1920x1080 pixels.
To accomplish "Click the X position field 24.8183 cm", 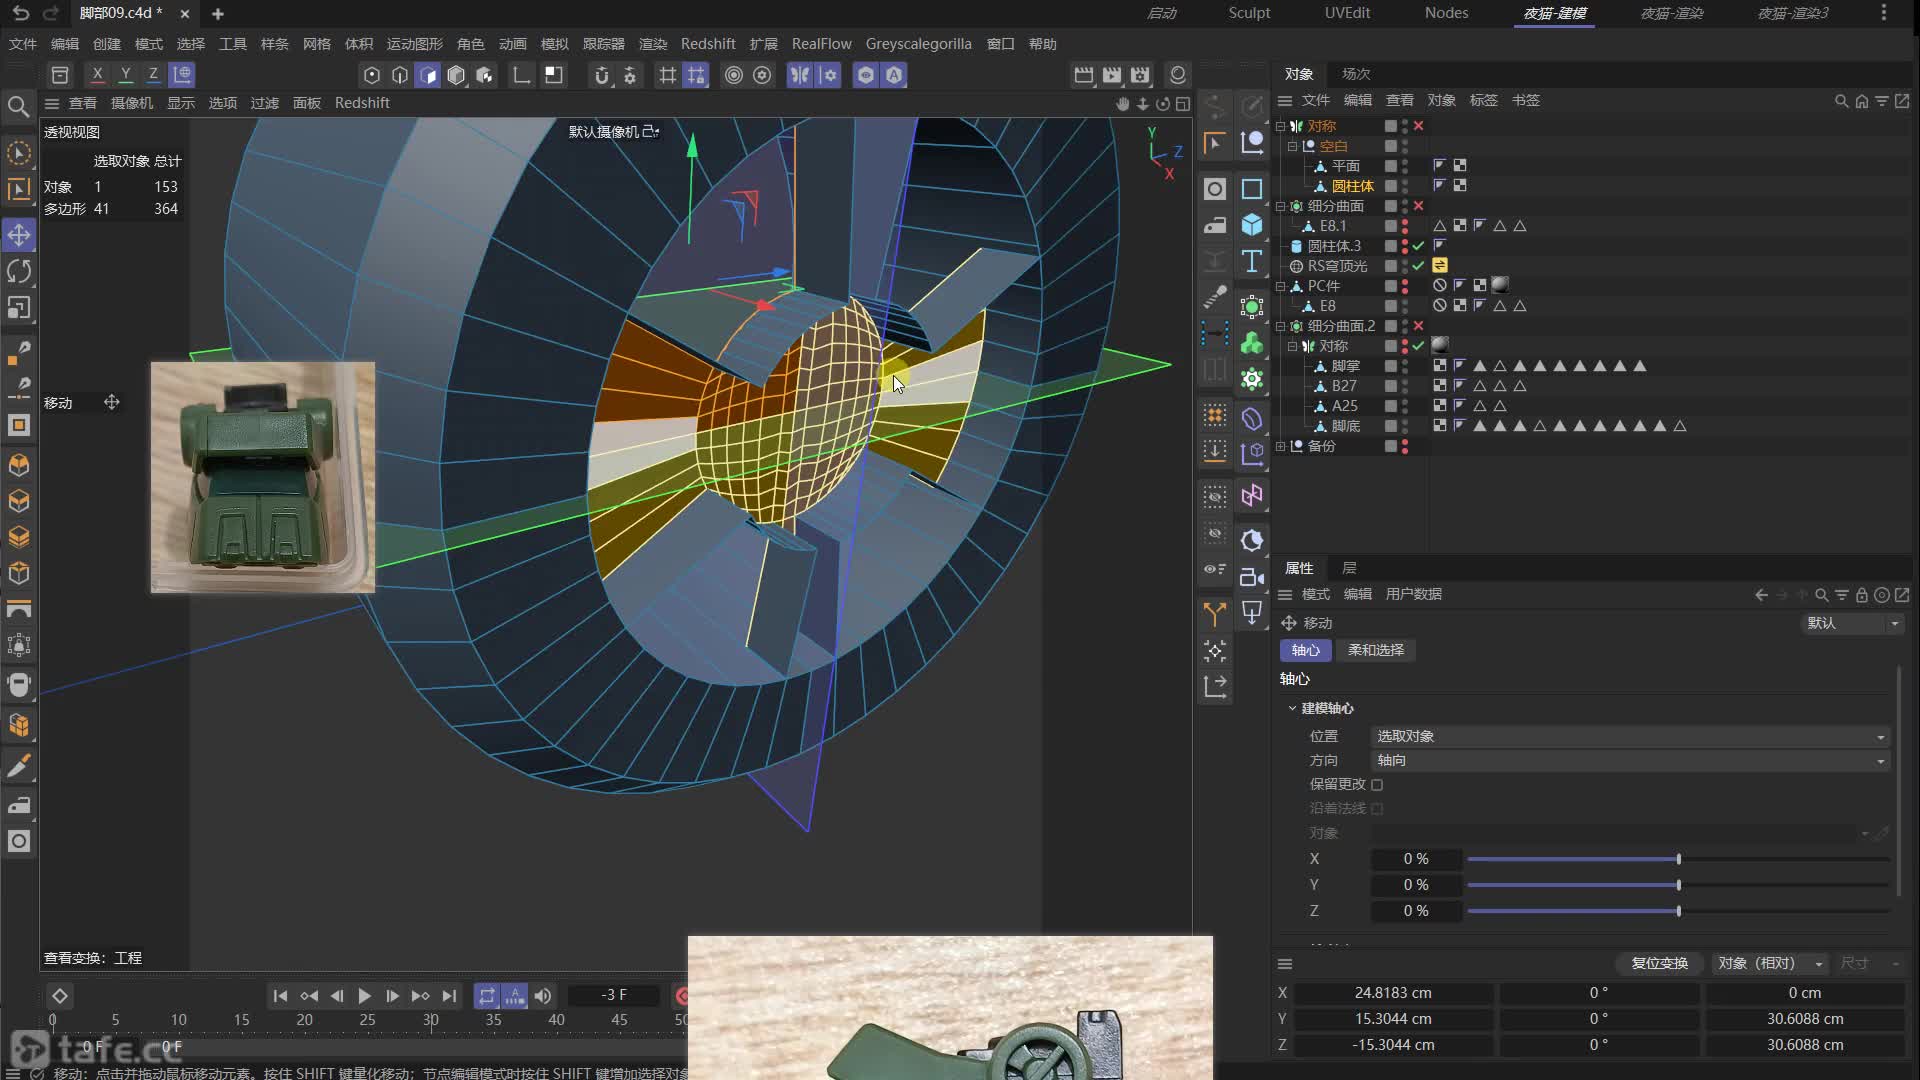I will (x=1393, y=993).
